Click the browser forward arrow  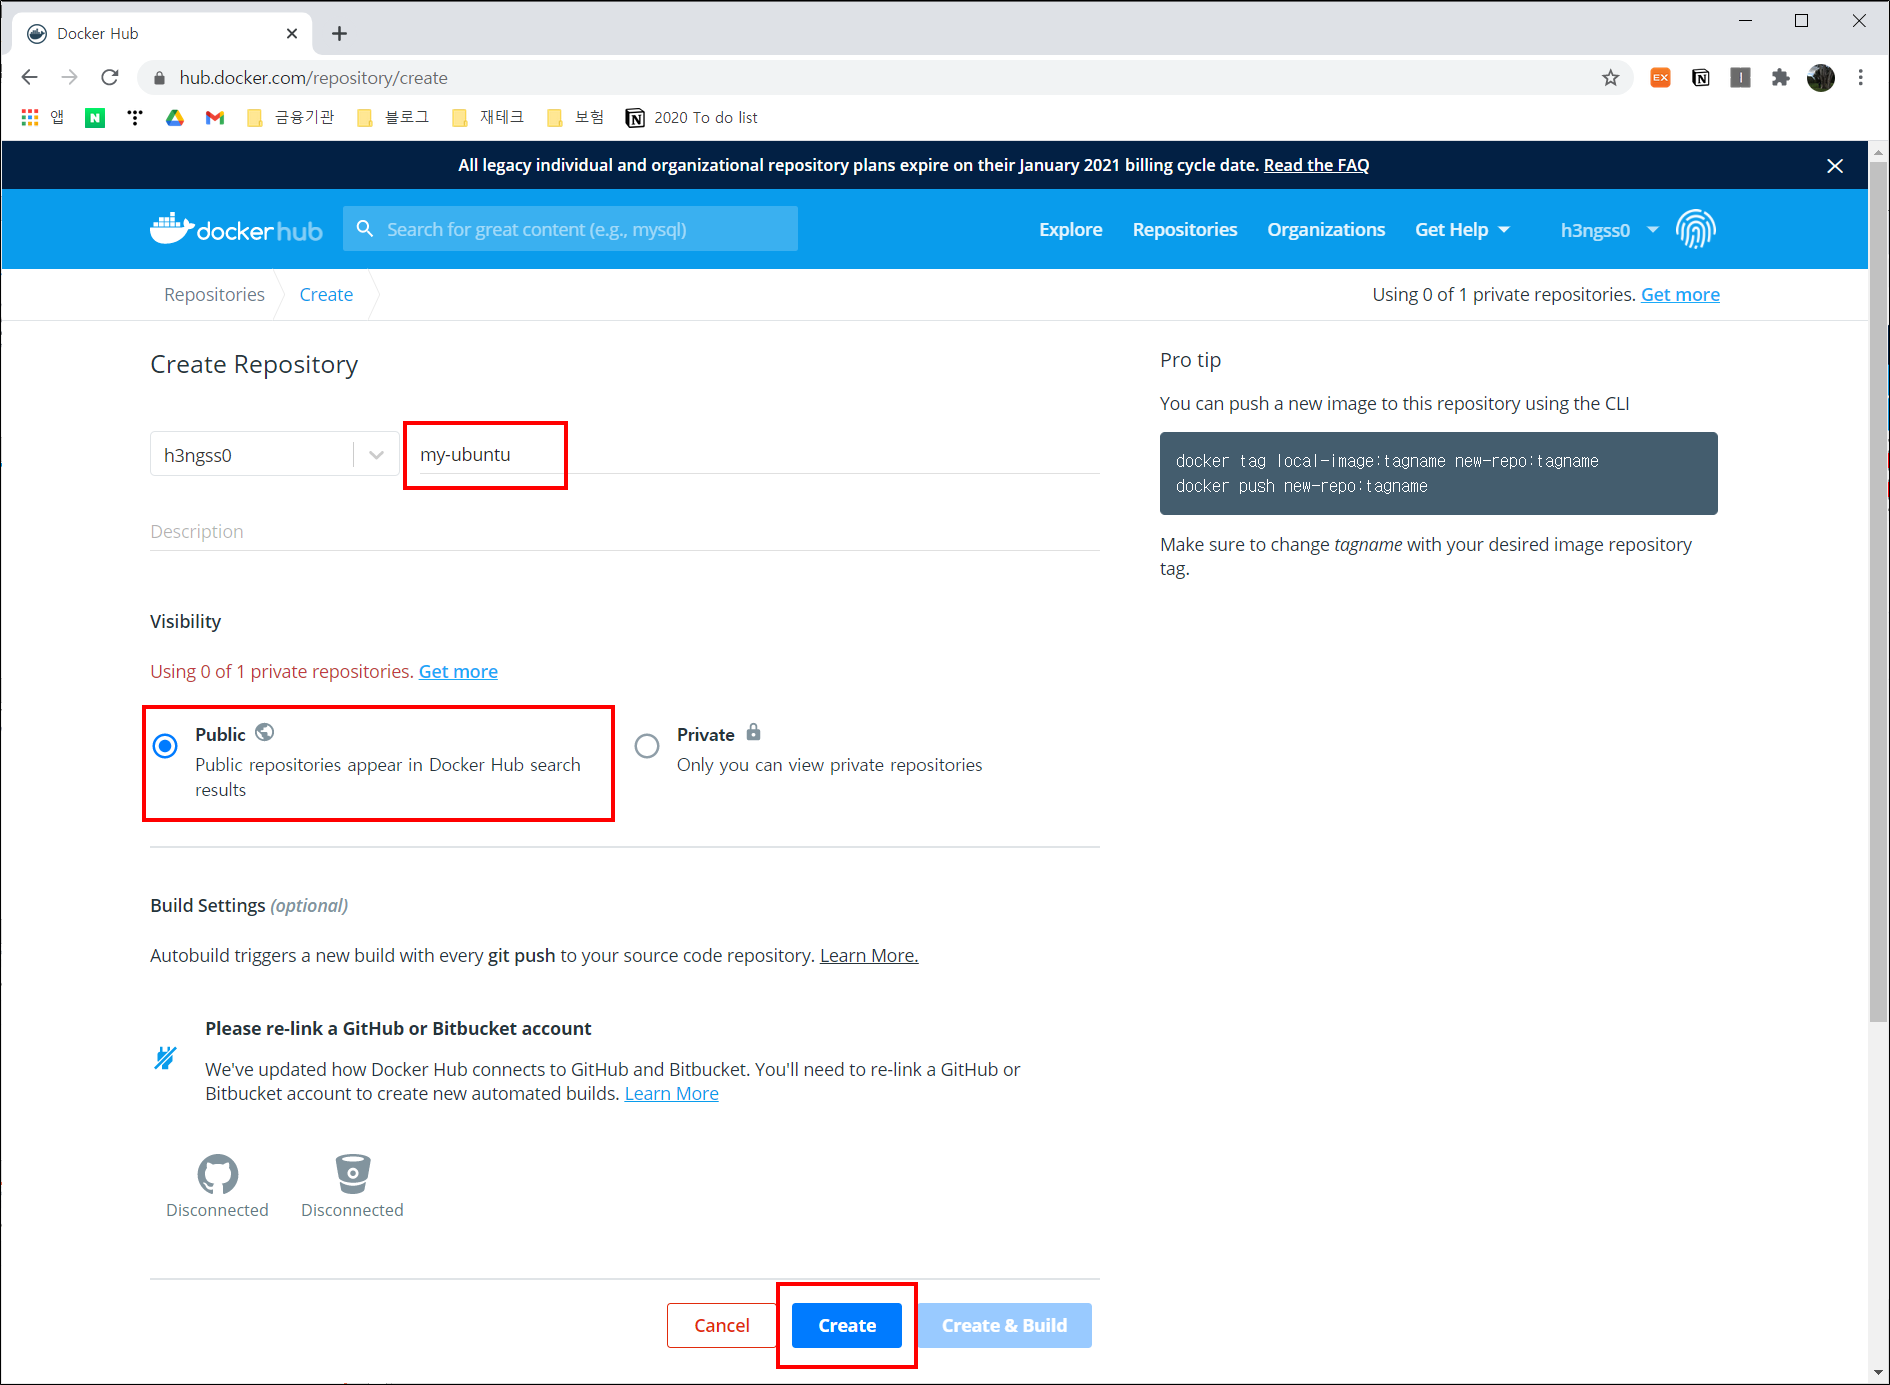coord(69,77)
